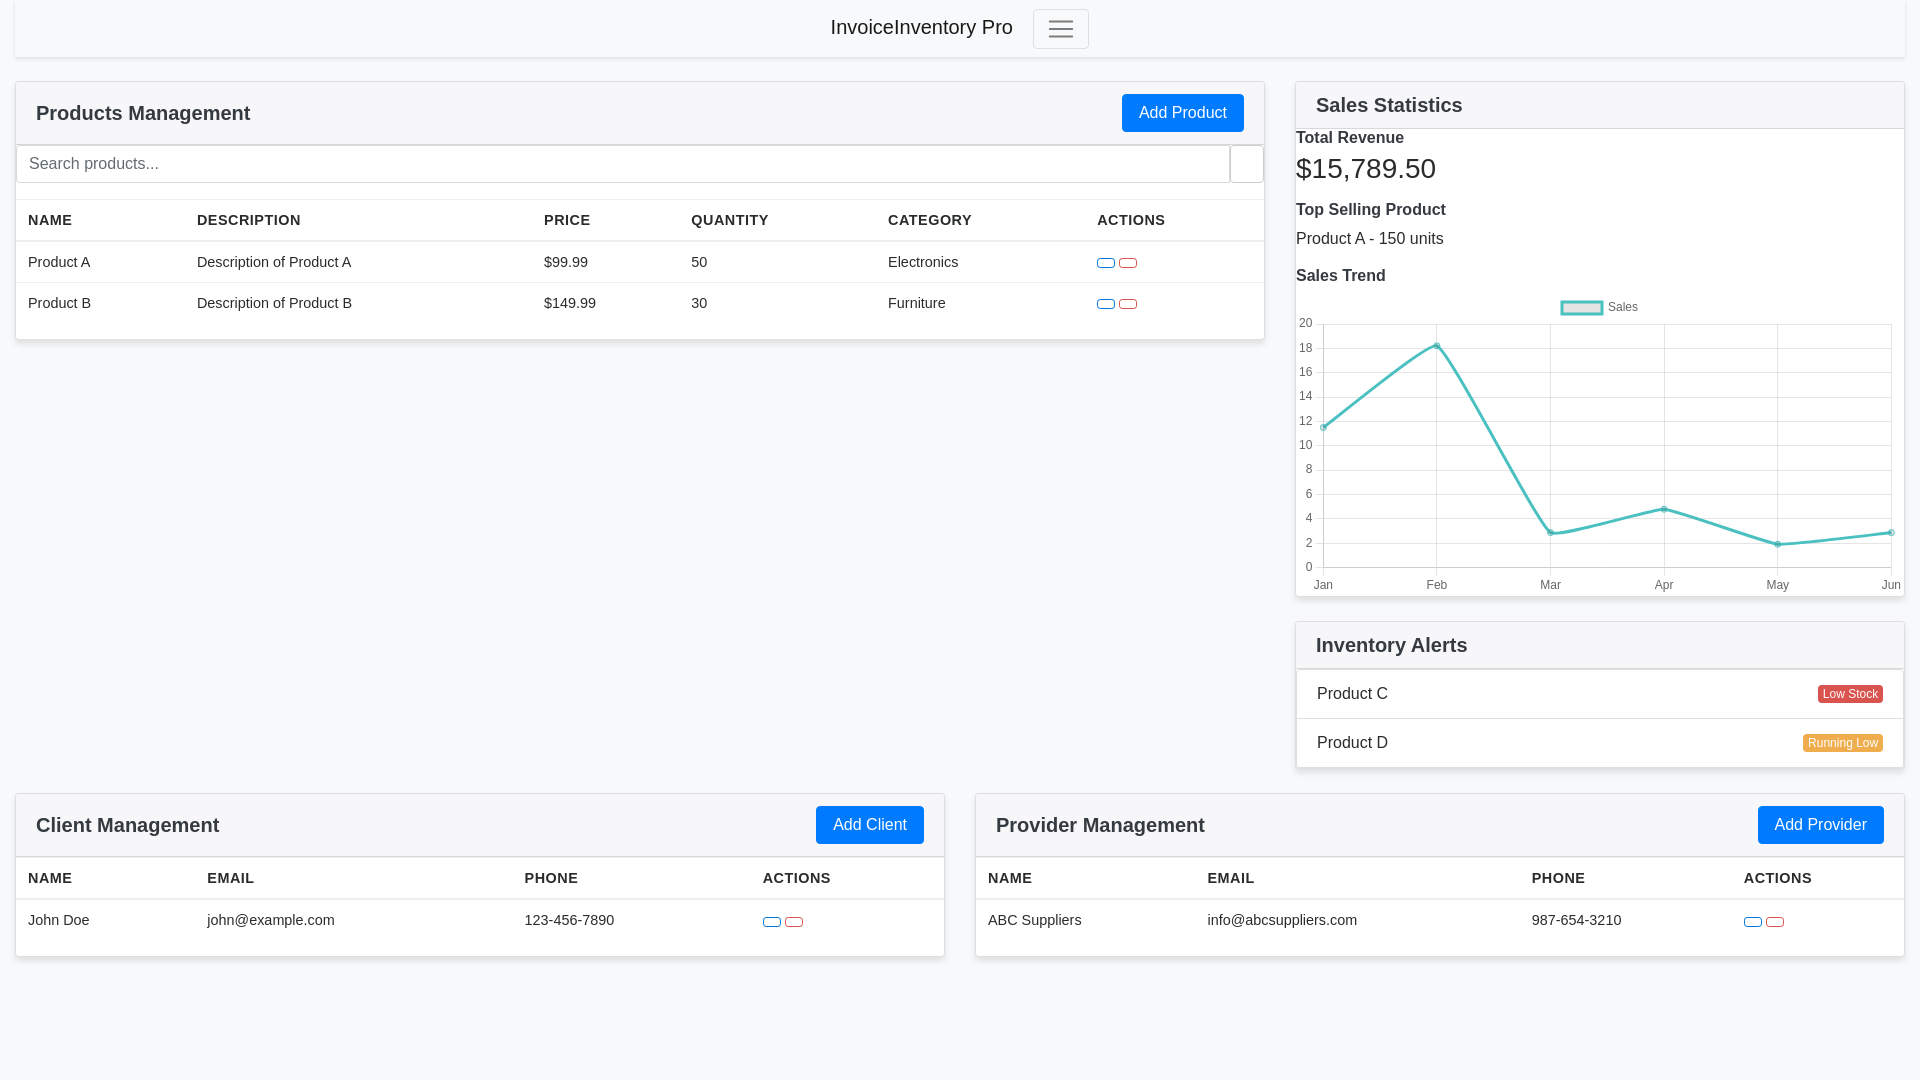Click Add Client button
This screenshot has height=1080, width=1920.
click(870, 825)
